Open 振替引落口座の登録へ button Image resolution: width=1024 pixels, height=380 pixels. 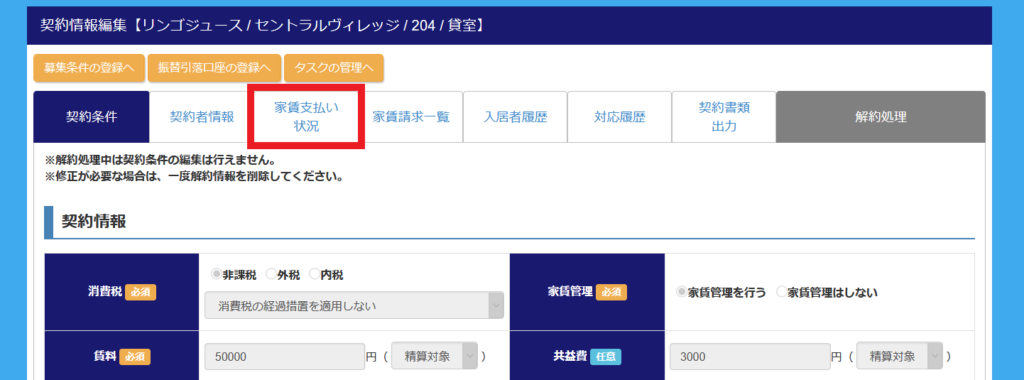[x=214, y=68]
